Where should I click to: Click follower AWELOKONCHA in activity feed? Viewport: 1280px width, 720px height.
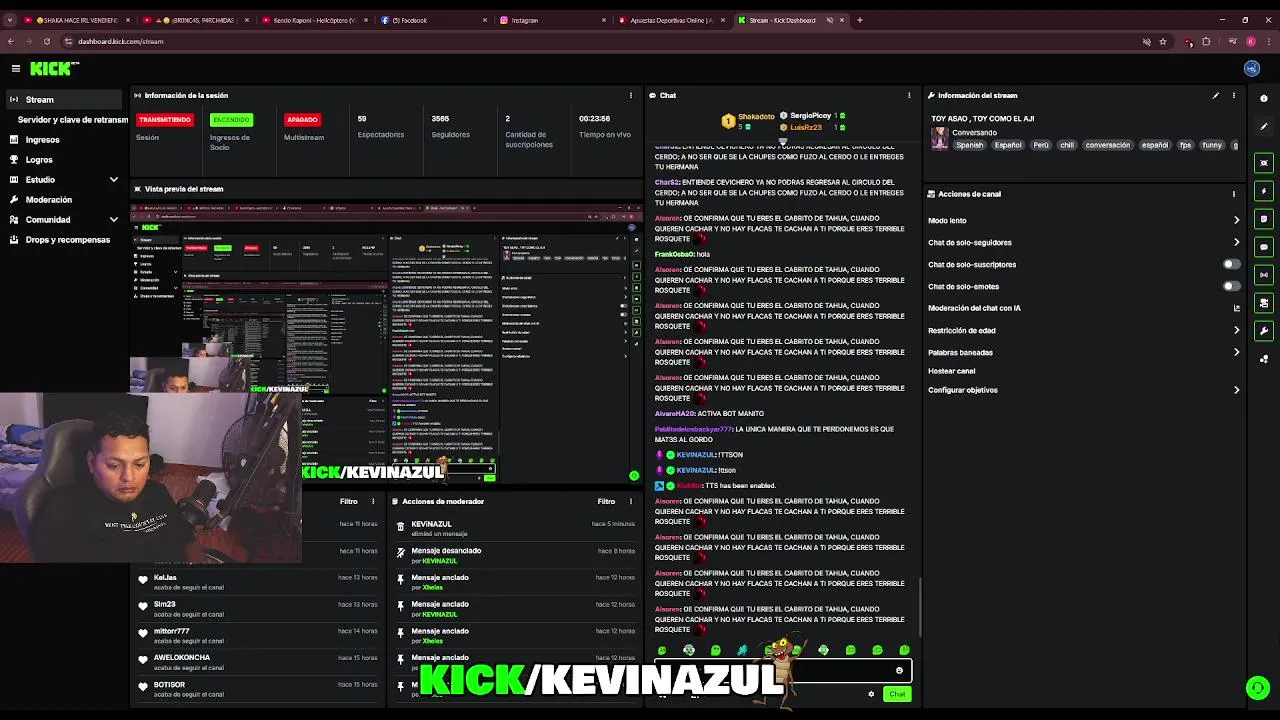coord(181,658)
